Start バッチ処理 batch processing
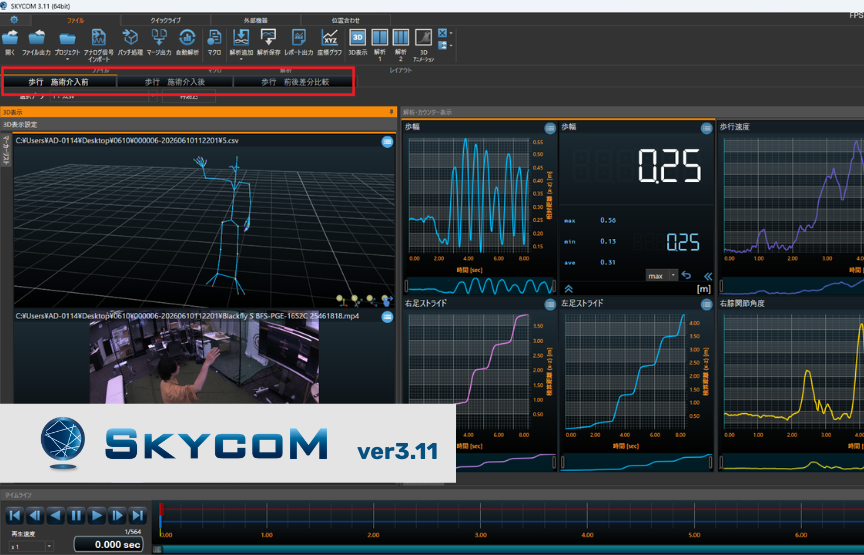Viewport: 864px width, 555px height. 130,37
